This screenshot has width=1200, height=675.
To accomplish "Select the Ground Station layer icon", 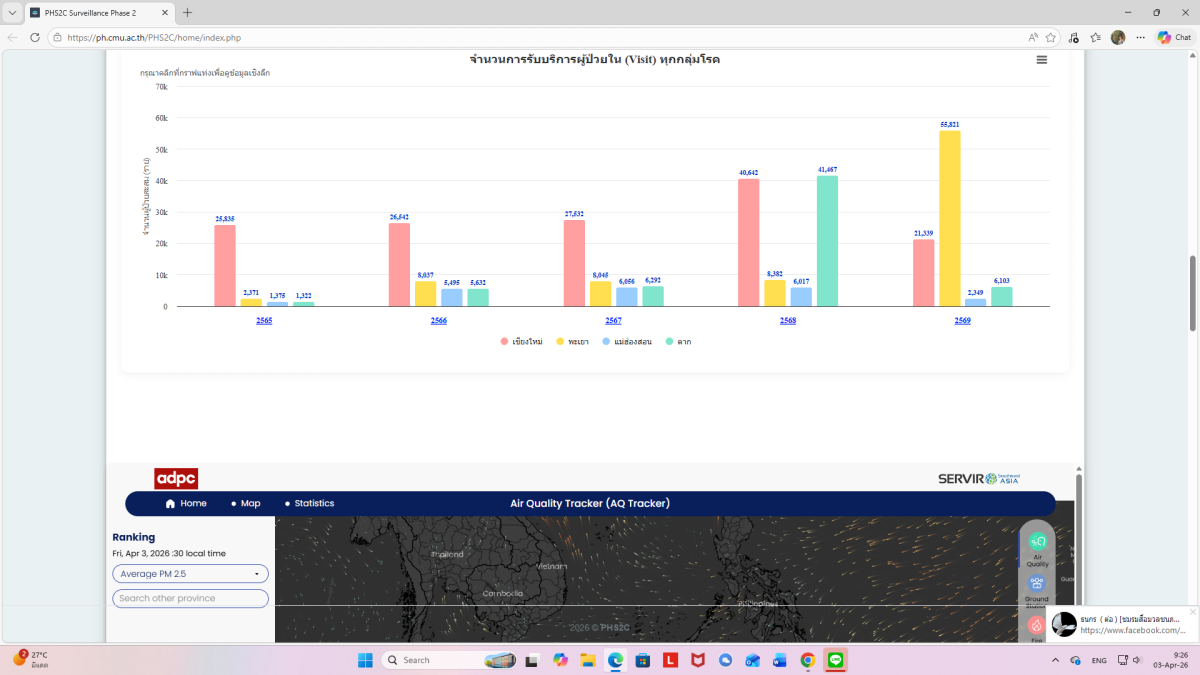I will 1037,584.
